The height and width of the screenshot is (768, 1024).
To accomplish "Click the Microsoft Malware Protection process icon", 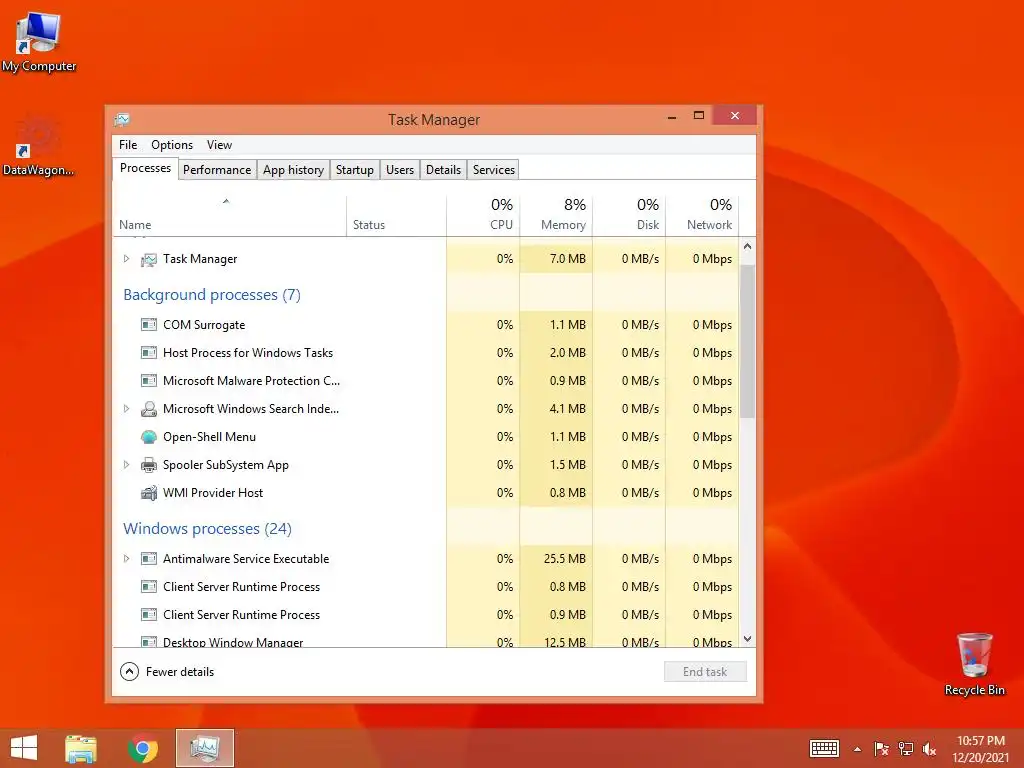I will click(x=149, y=381).
